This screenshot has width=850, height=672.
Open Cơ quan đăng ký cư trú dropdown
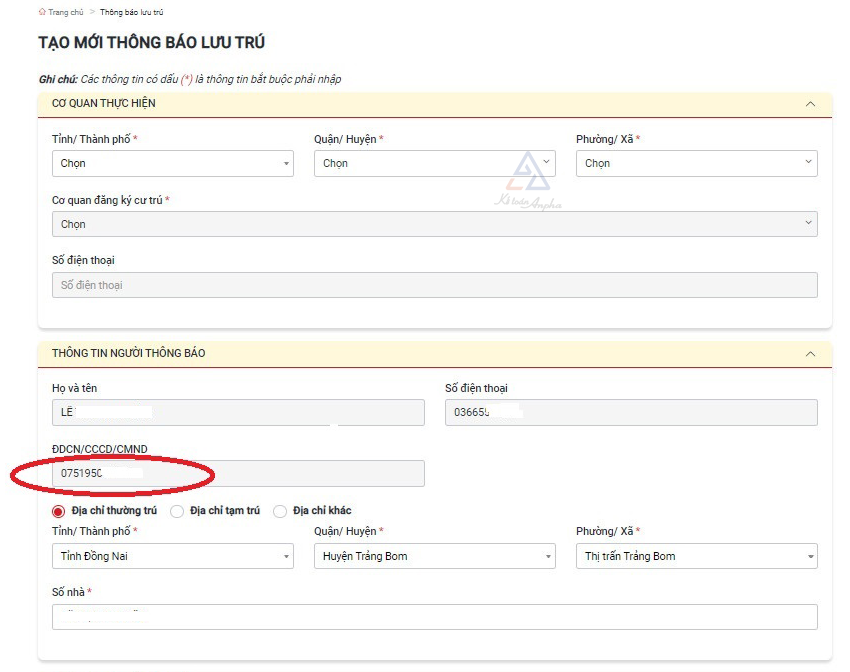(434, 224)
